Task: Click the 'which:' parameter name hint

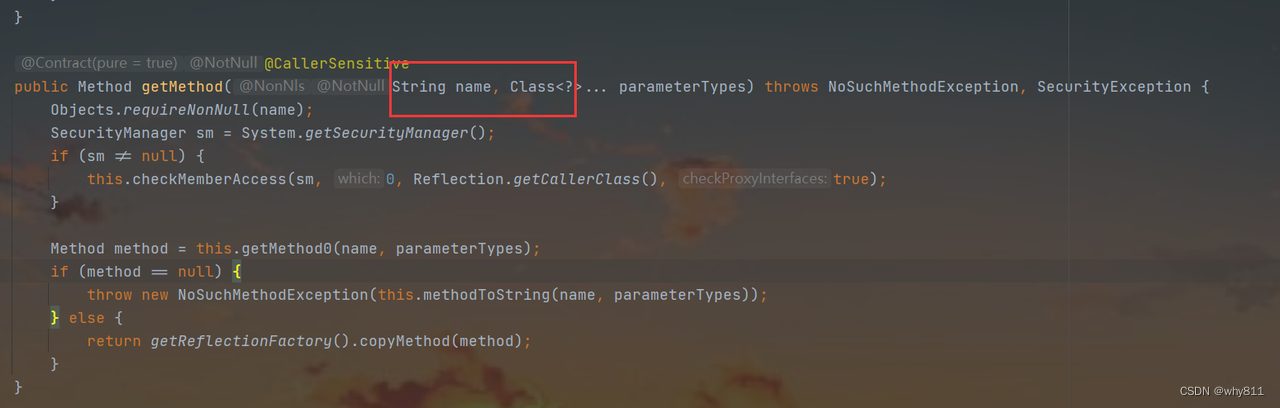Action: click(x=358, y=179)
